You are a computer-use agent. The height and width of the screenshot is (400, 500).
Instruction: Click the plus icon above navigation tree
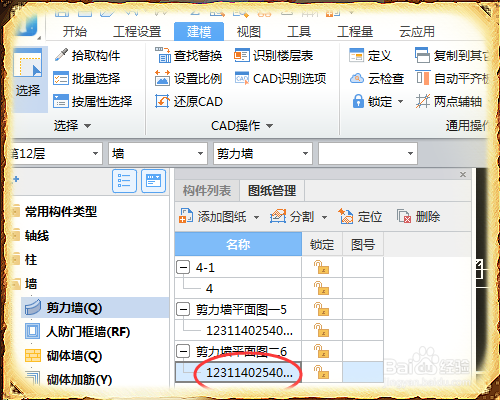click(x=16, y=179)
